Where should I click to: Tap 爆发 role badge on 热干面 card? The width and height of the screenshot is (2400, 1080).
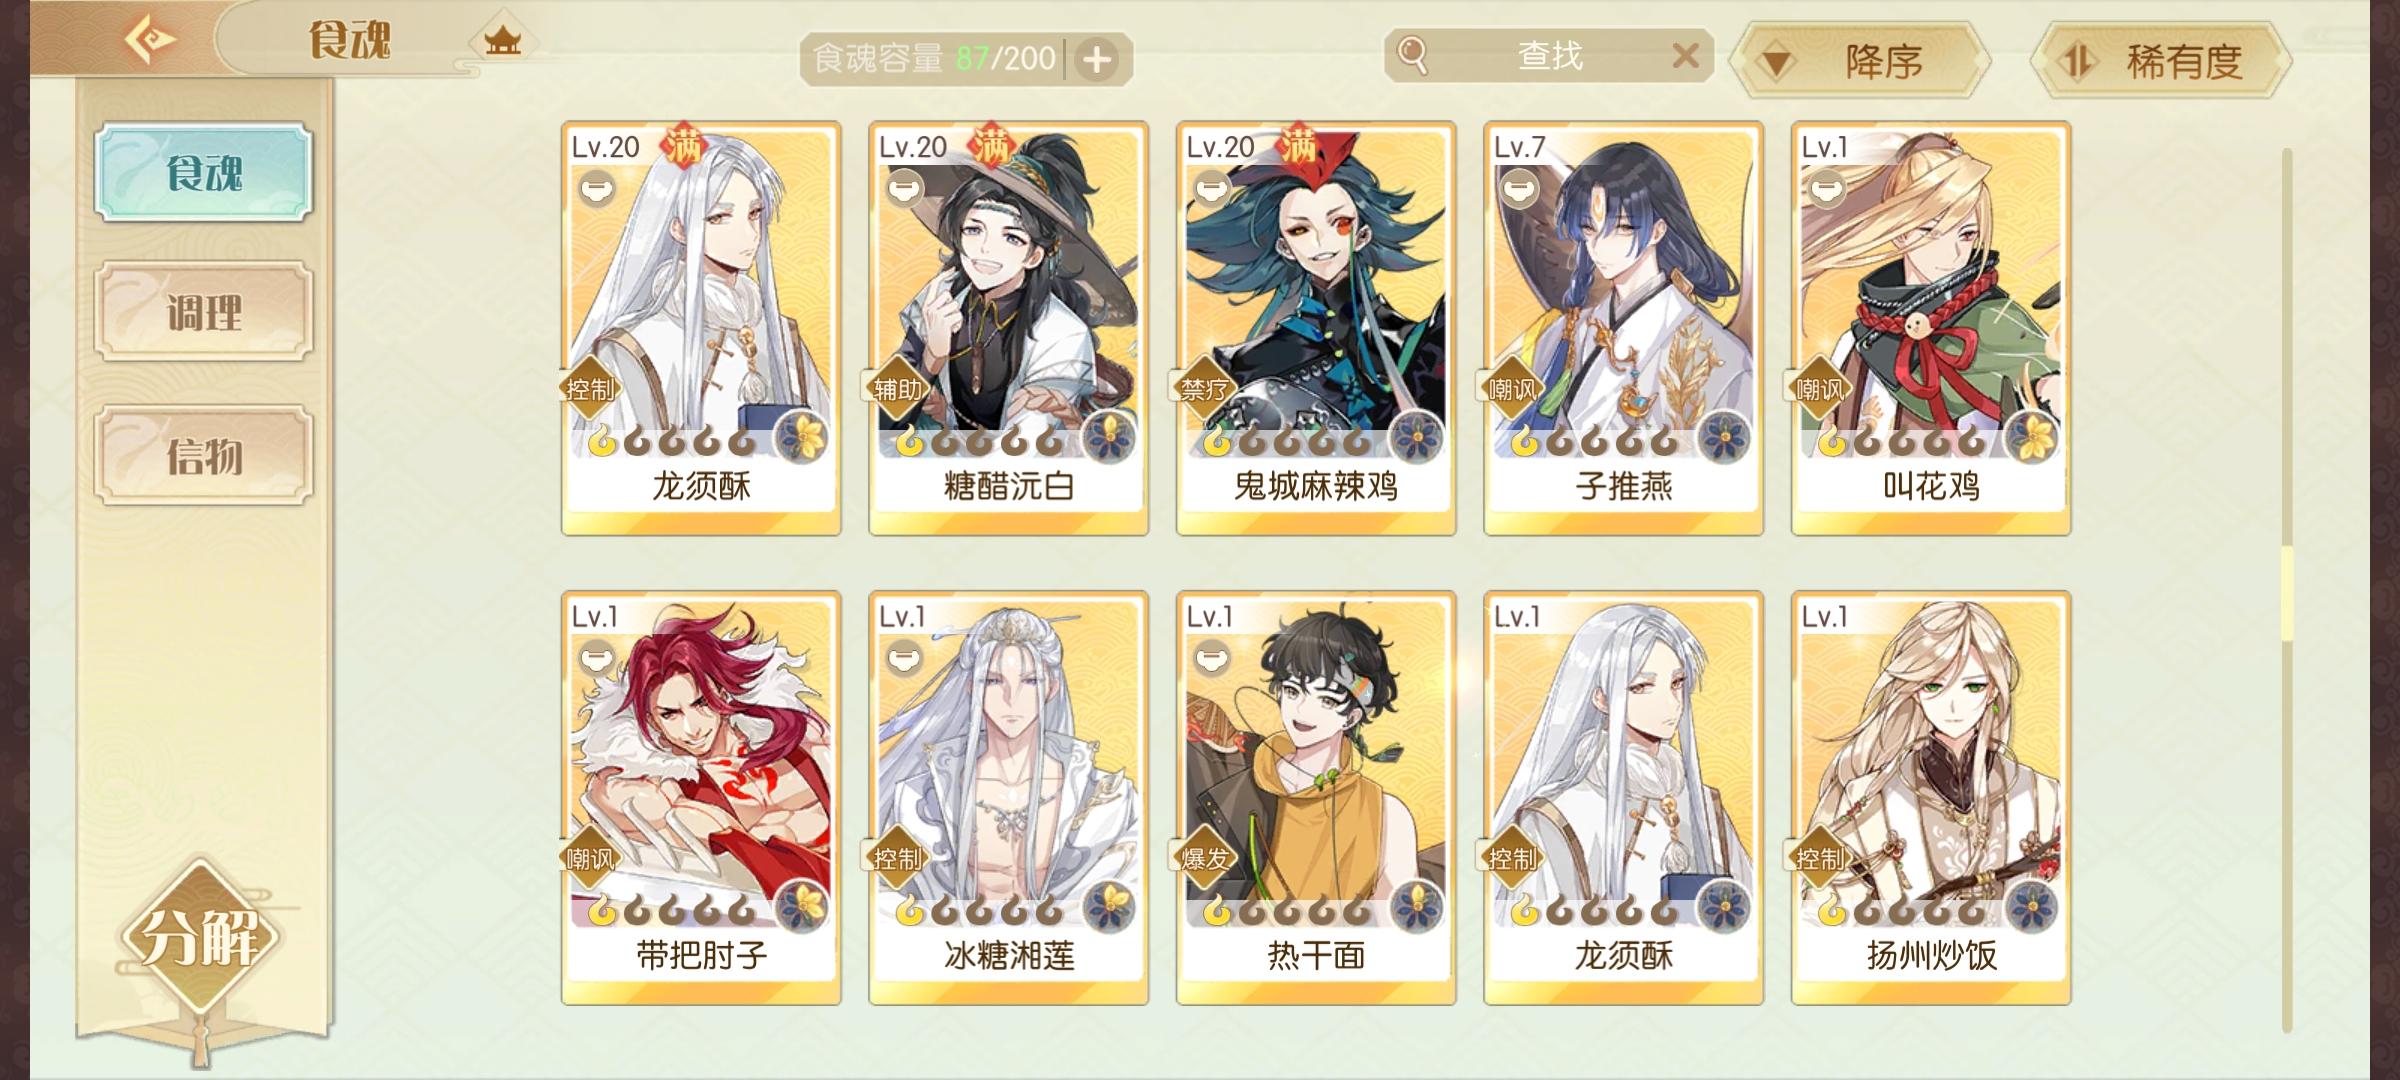coord(1203,858)
